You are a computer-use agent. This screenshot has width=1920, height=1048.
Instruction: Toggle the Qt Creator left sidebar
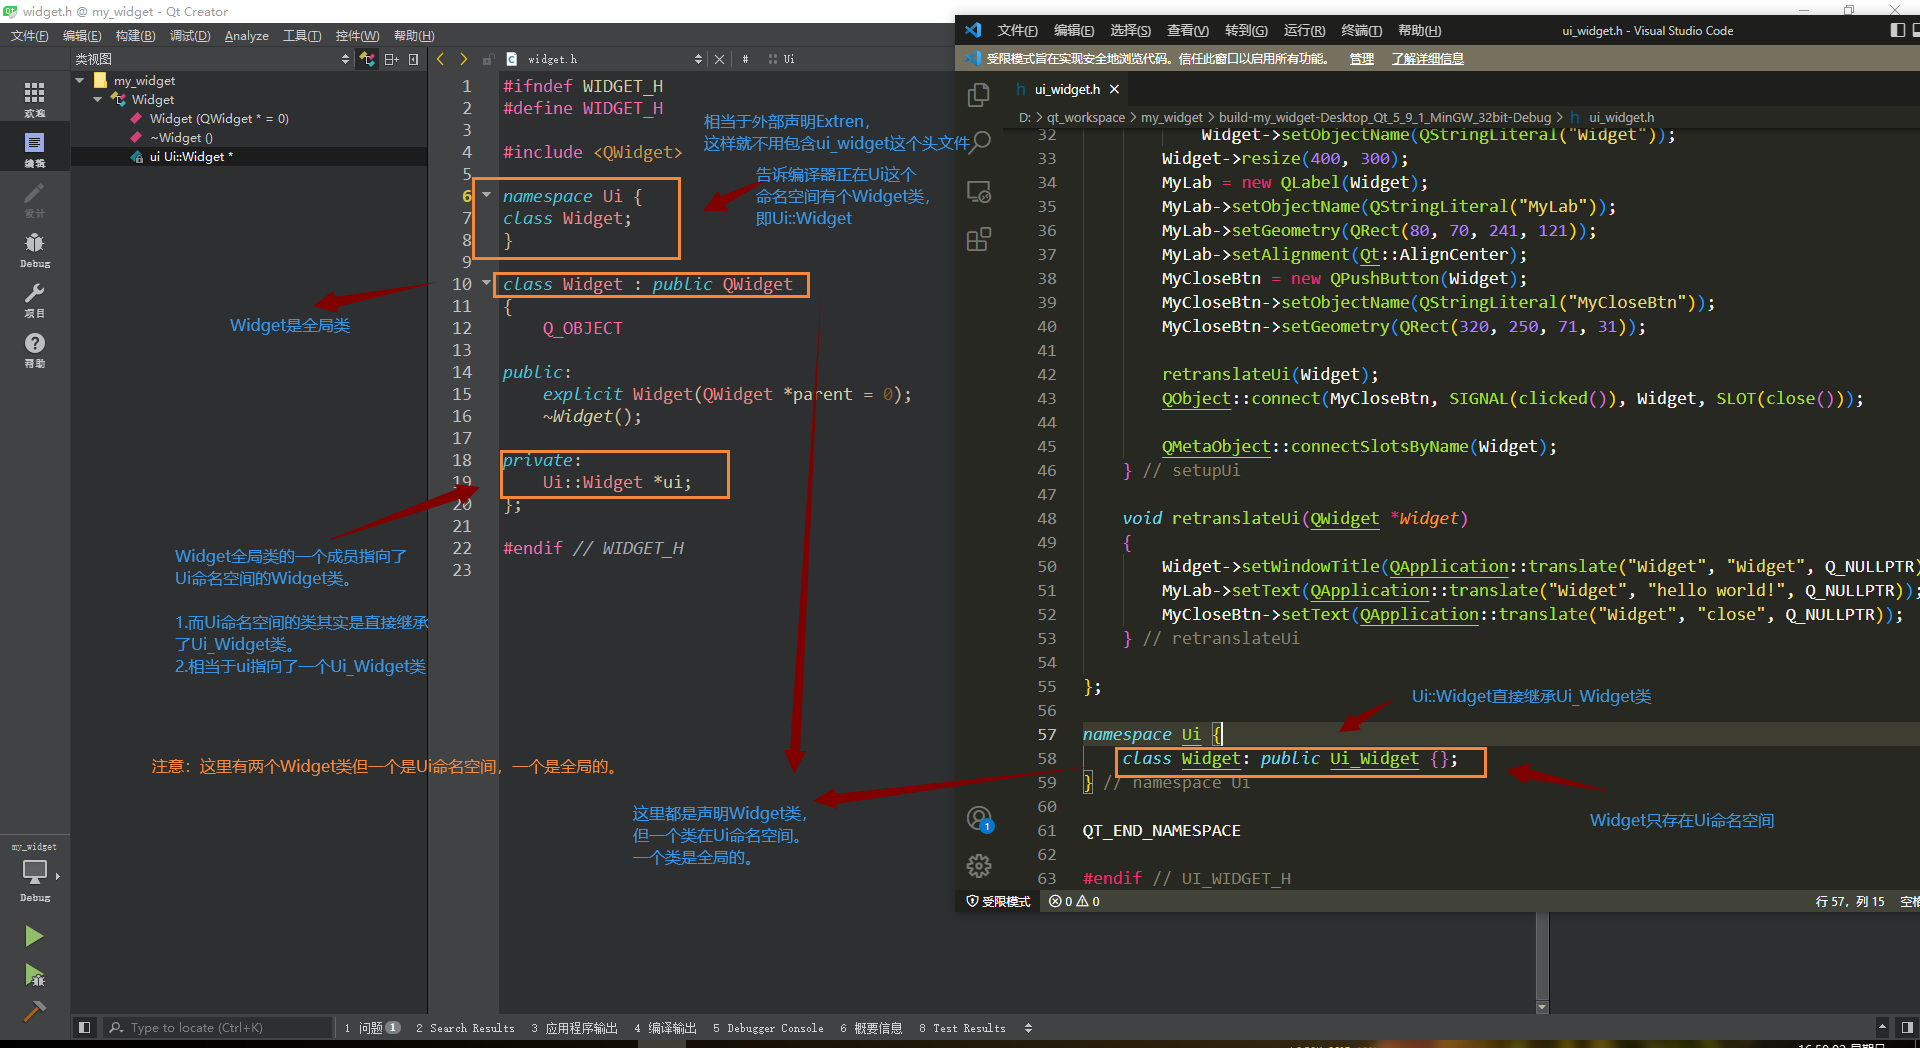pyautogui.click(x=85, y=1027)
